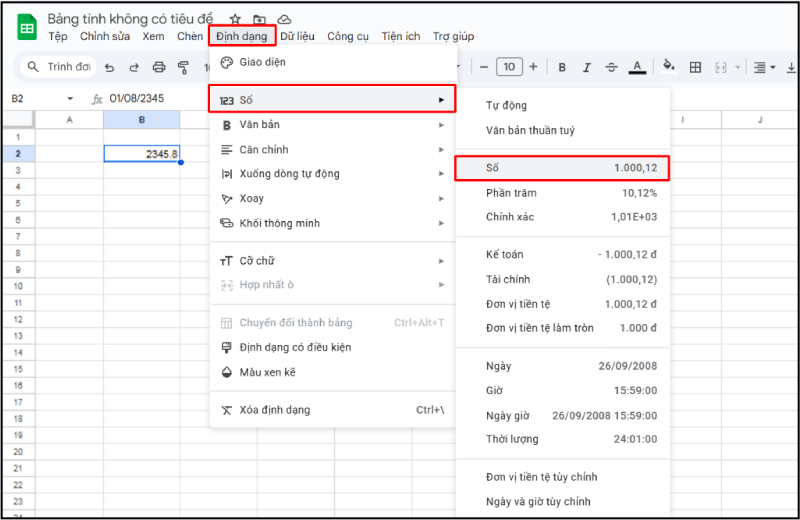Viewport: 800px width, 520px height.
Task: Choose Giao diện theme option
Action: [332, 62]
